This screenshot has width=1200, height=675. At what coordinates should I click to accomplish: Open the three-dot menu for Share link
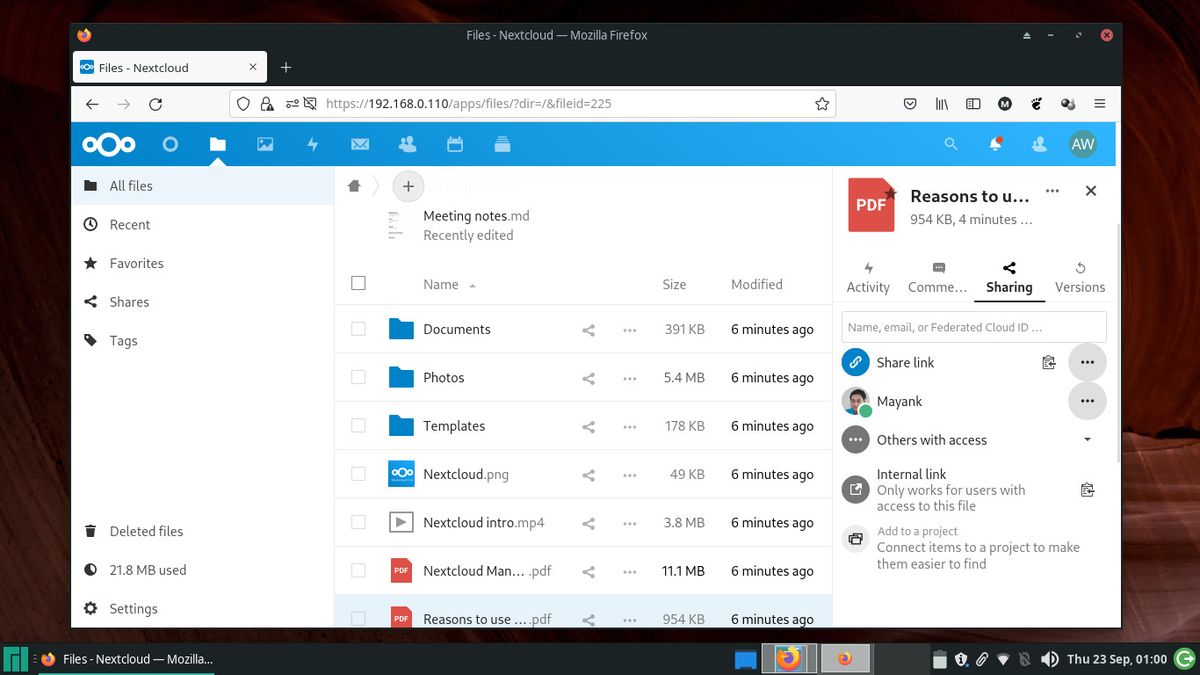[x=1087, y=361]
